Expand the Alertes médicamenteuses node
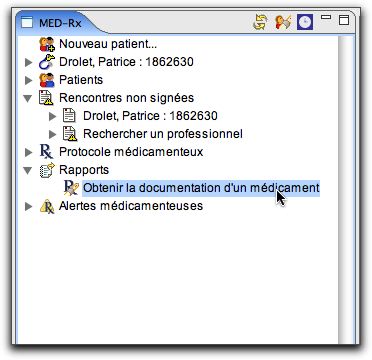This screenshot has height=360, width=372. tap(29, 206)
